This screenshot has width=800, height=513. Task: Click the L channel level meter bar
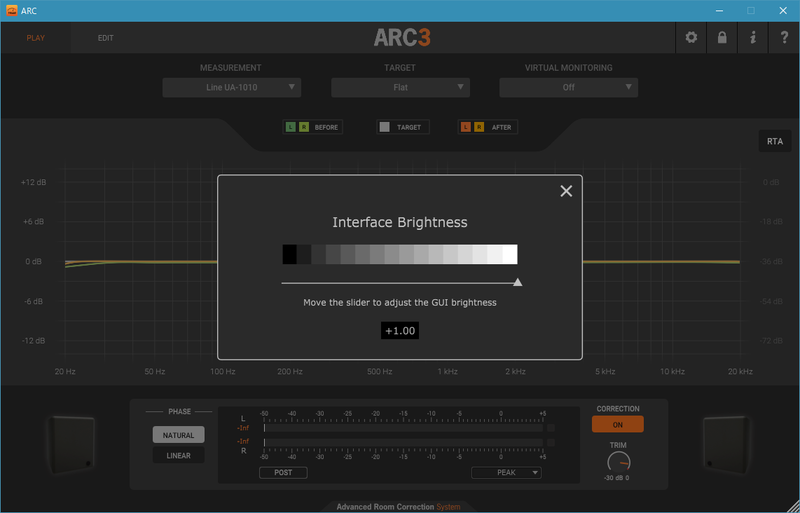point(403,428)
